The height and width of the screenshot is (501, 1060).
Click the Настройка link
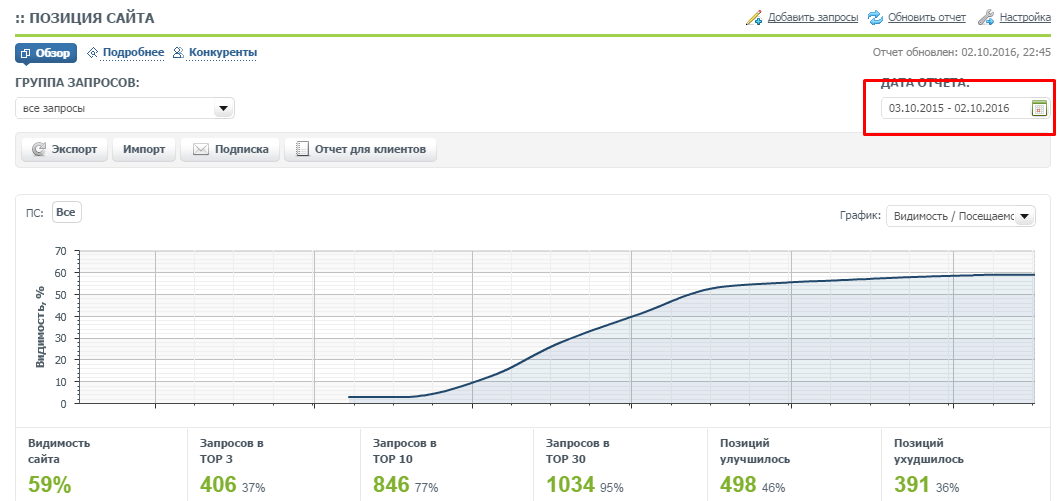click(1025, 17)
